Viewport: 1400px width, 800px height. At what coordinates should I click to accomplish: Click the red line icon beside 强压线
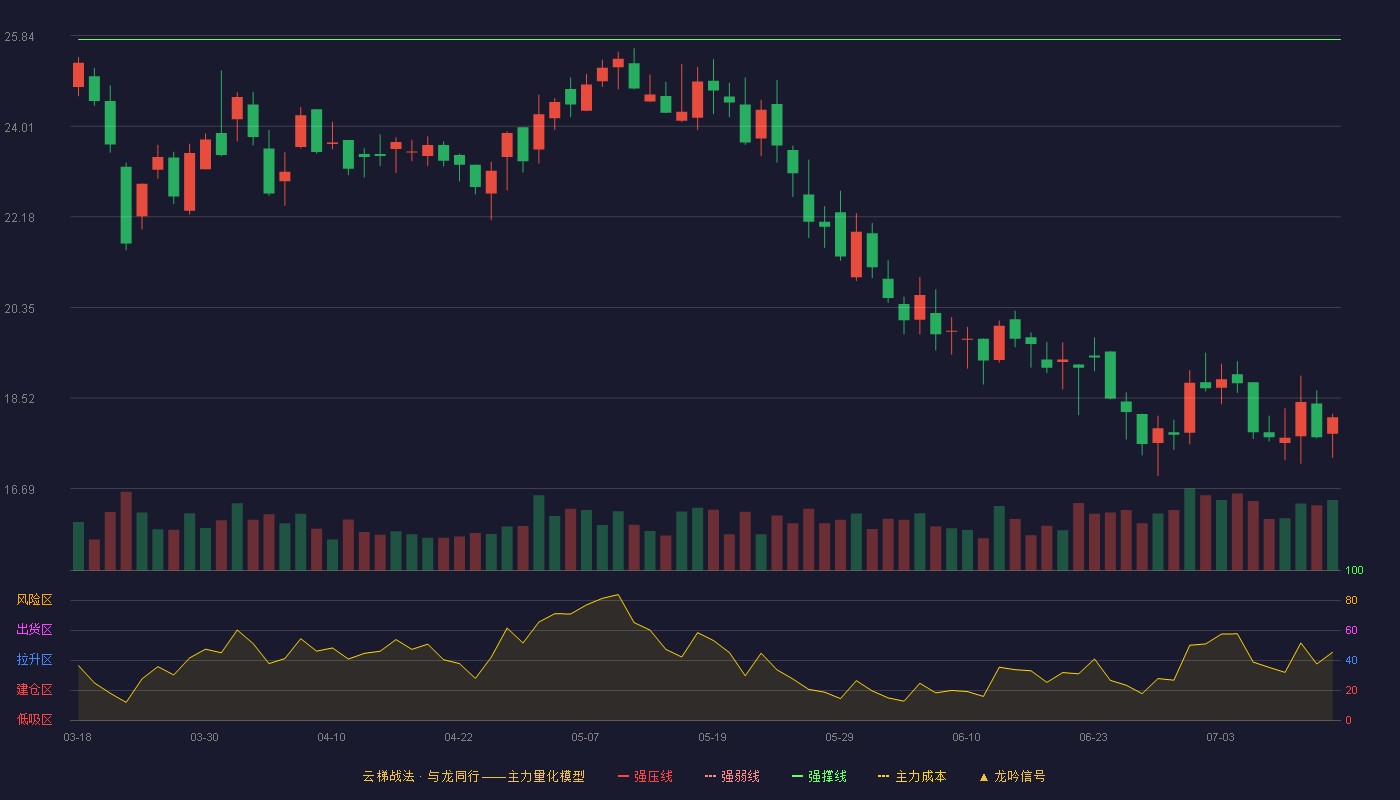pos(623,776)
